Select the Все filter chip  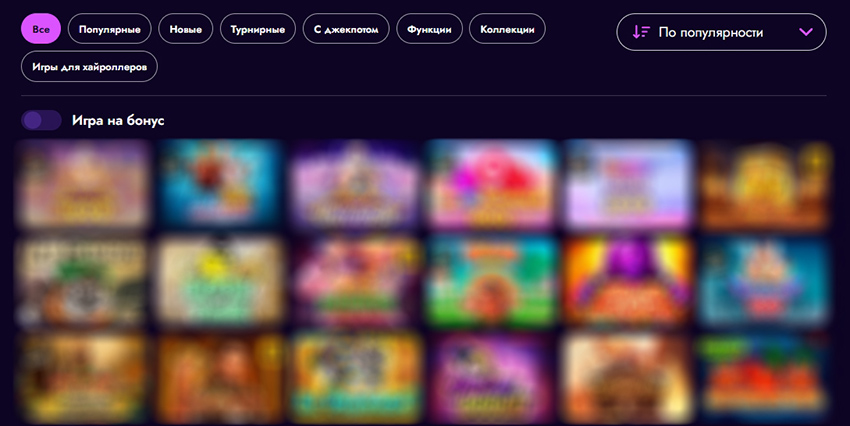(41, 29)
